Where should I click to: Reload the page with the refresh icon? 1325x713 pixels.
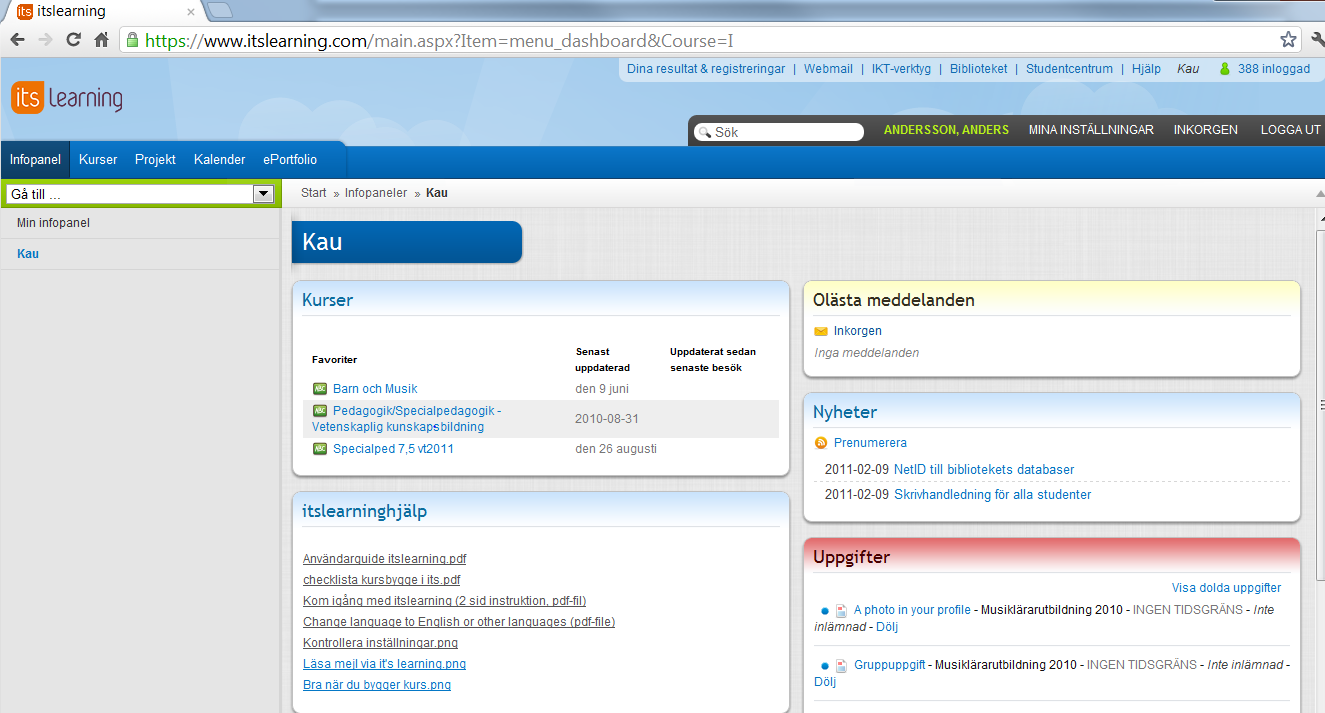pyautogui.click(x=73, y=40)
